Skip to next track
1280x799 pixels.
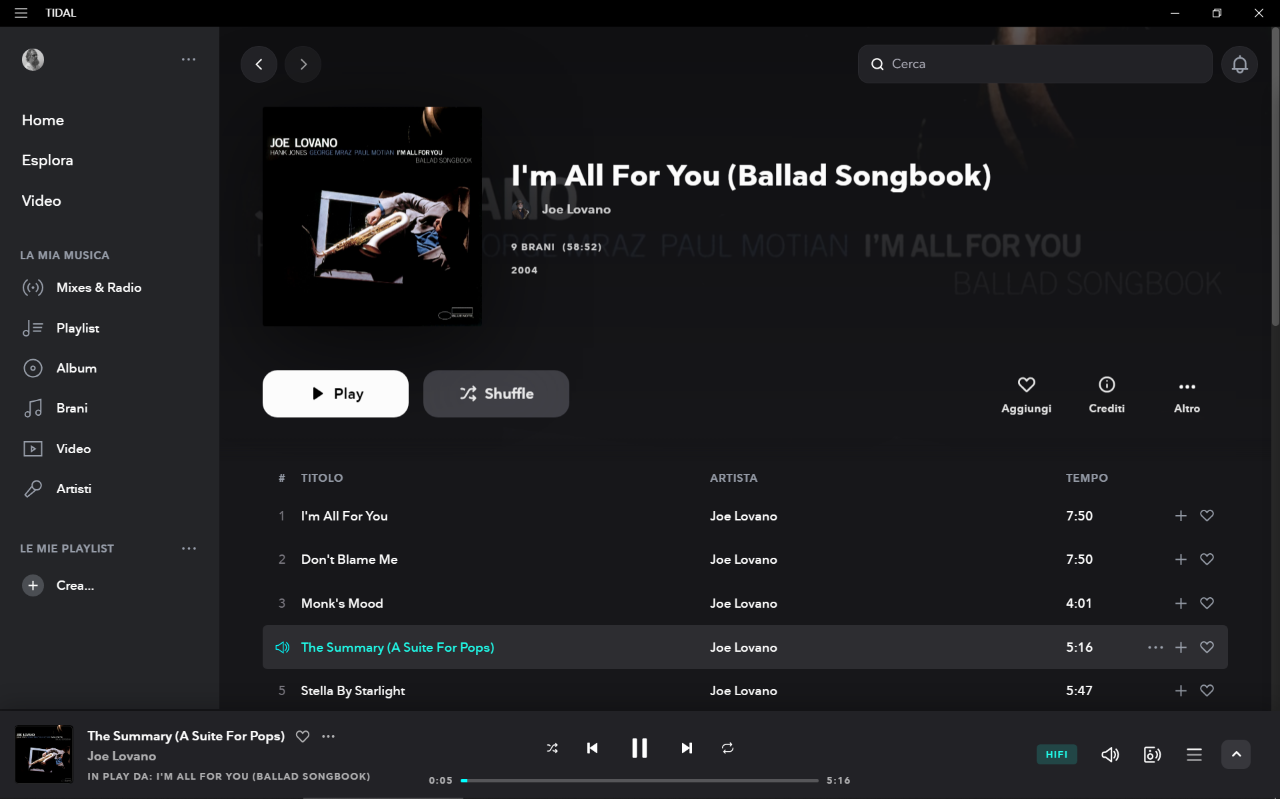coord(687,748)
